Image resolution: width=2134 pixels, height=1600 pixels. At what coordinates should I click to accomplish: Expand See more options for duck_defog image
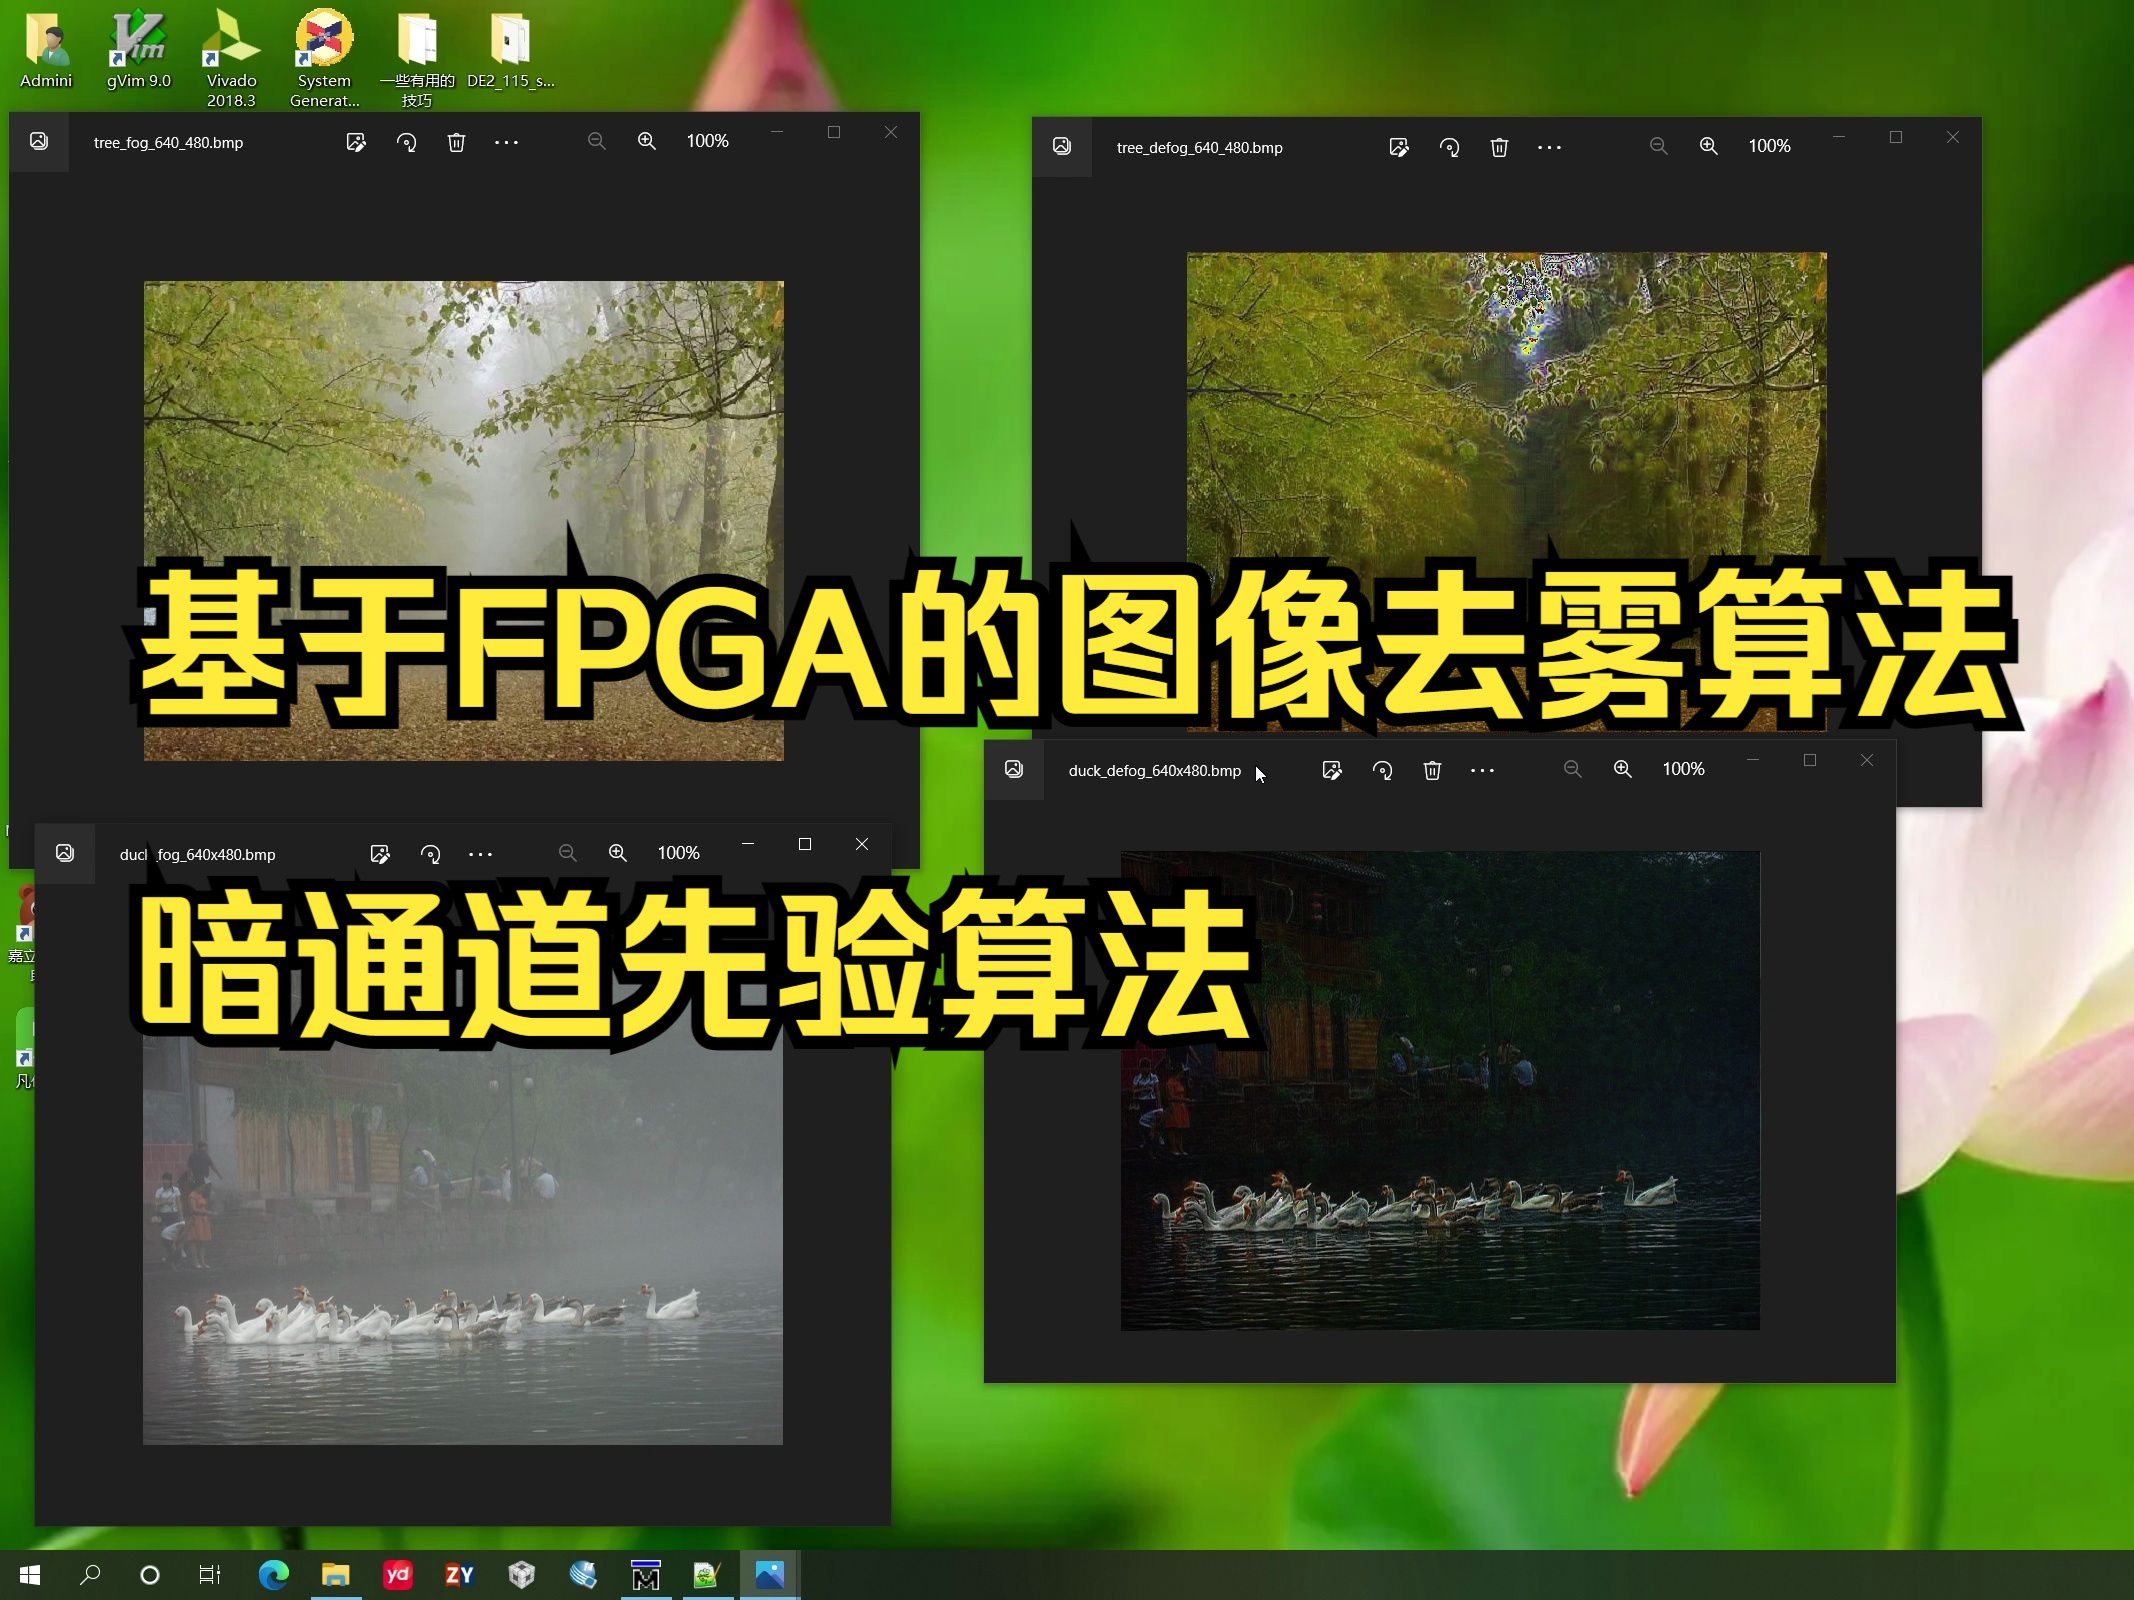click(x=1482, y=770)
